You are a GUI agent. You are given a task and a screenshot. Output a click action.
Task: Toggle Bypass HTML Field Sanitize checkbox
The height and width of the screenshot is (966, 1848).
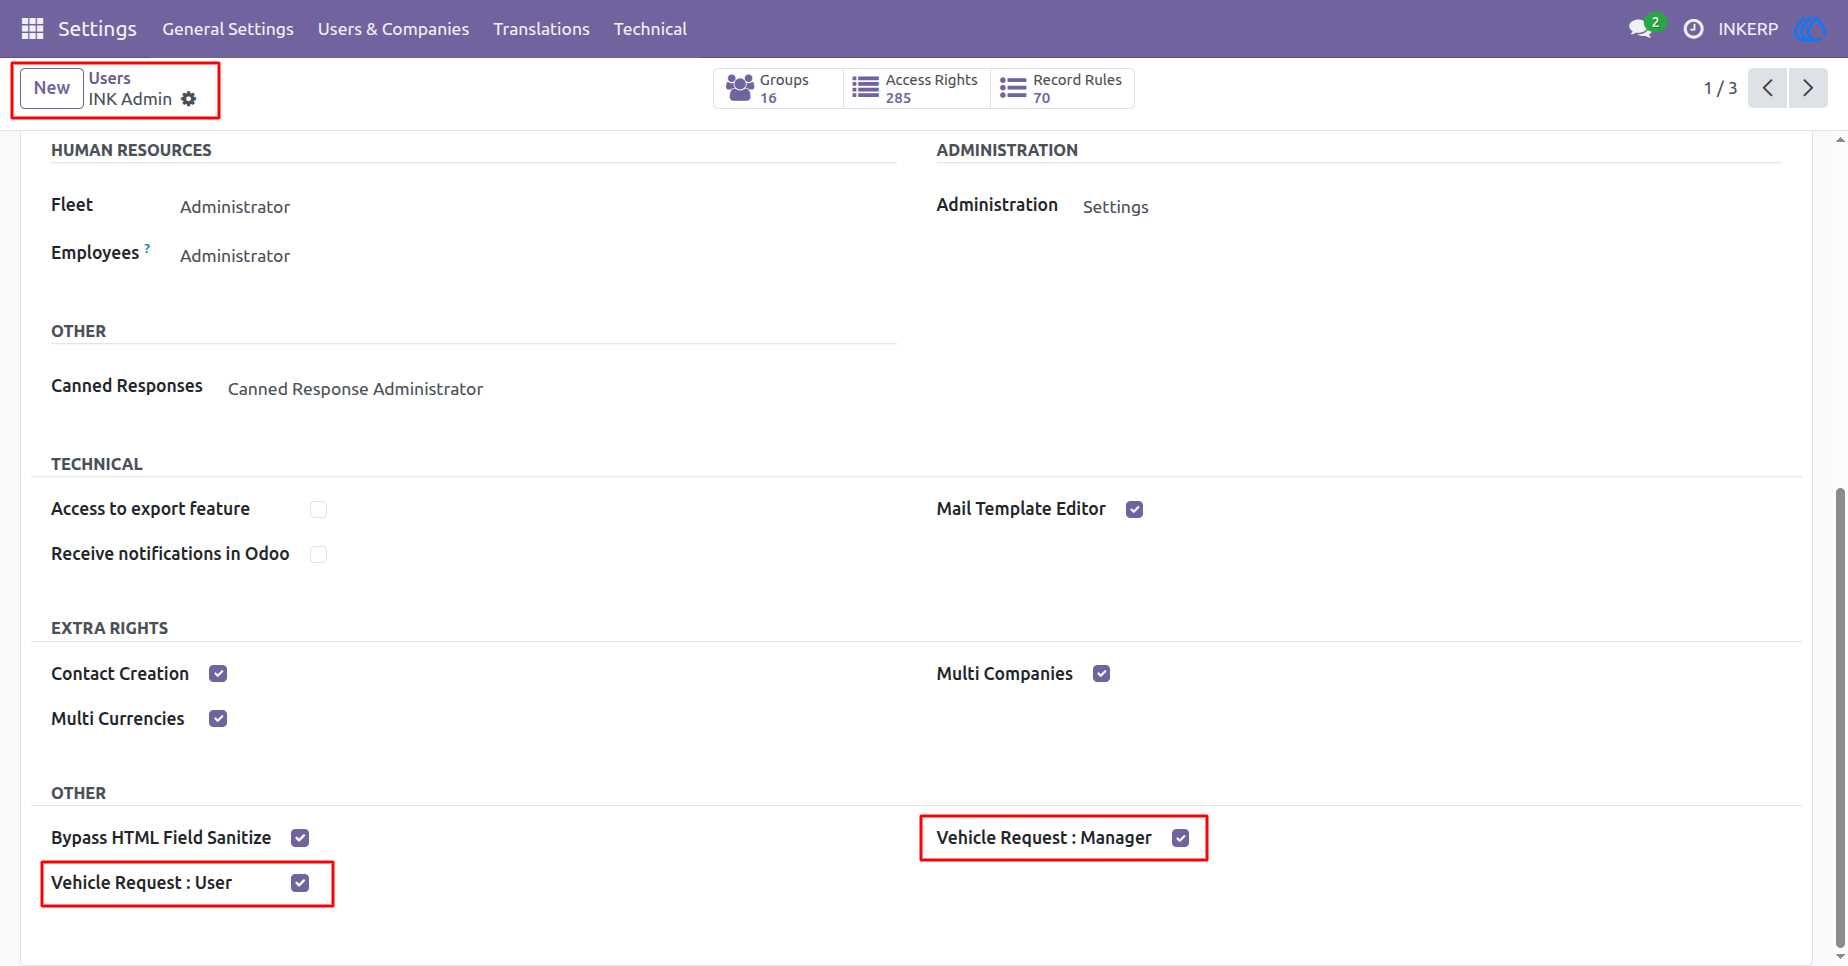coord(300,838)
